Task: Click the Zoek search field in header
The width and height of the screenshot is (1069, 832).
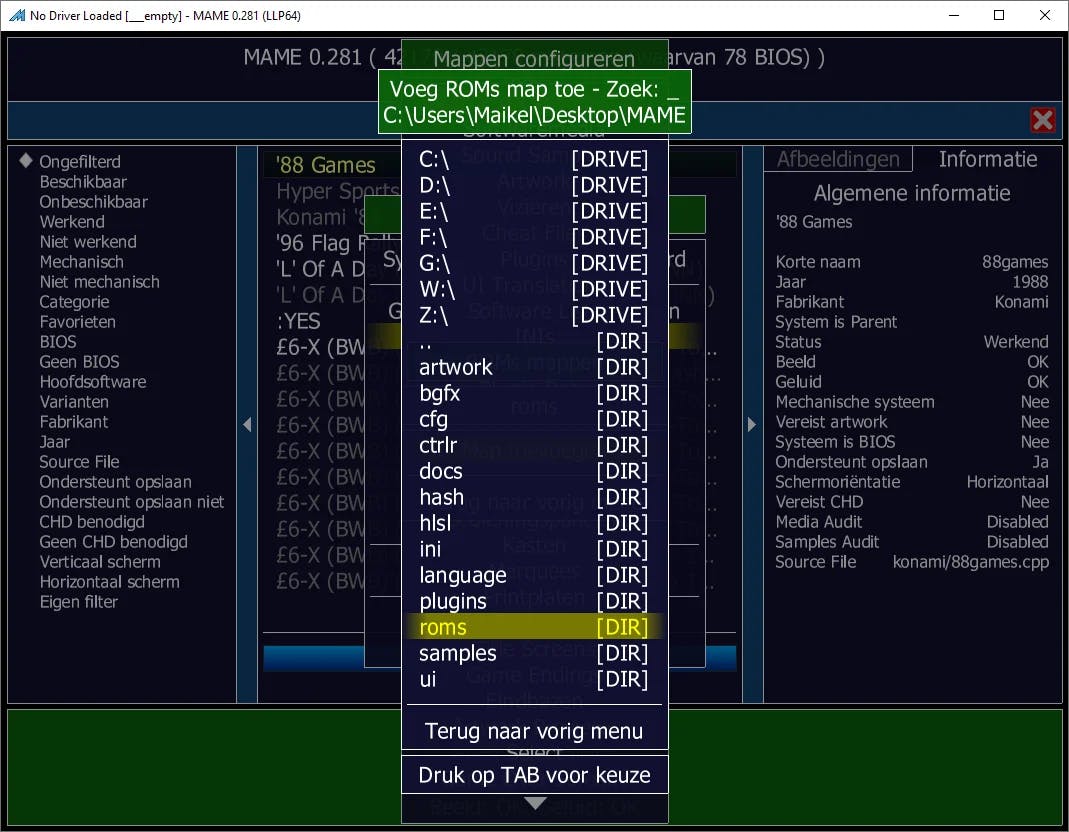Action: pyautogui.click(x=534, y=89)
